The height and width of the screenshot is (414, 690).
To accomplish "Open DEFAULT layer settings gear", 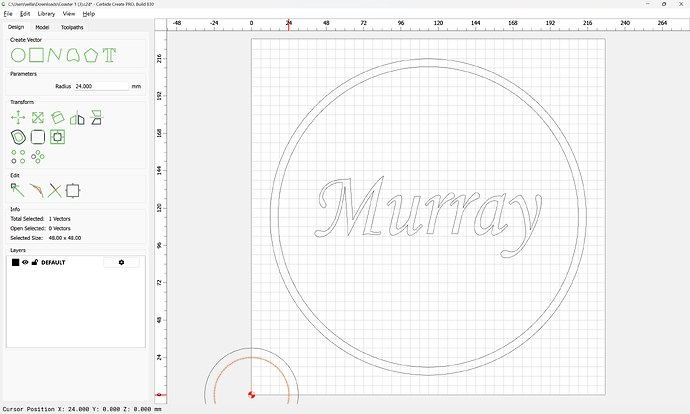I will pos(121,262).
